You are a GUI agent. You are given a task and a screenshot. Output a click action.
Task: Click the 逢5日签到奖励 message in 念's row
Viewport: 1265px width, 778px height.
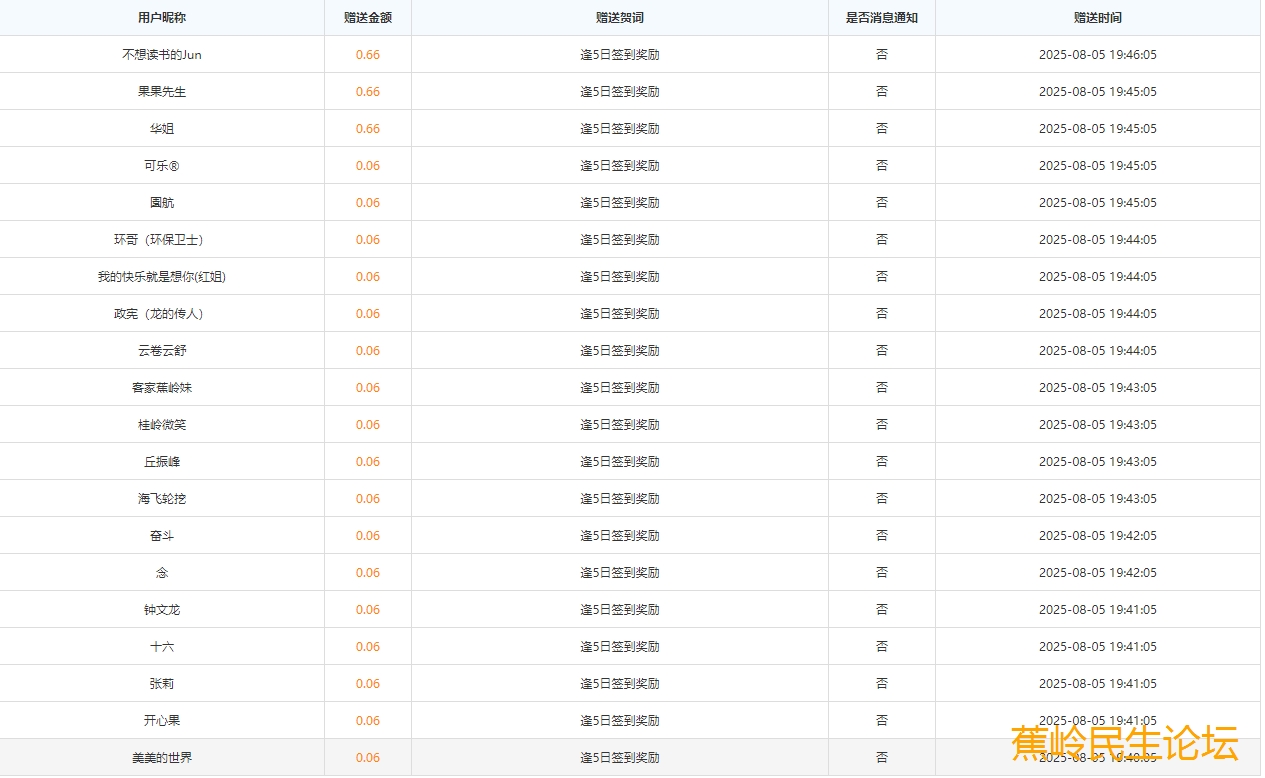coord(619,573)
